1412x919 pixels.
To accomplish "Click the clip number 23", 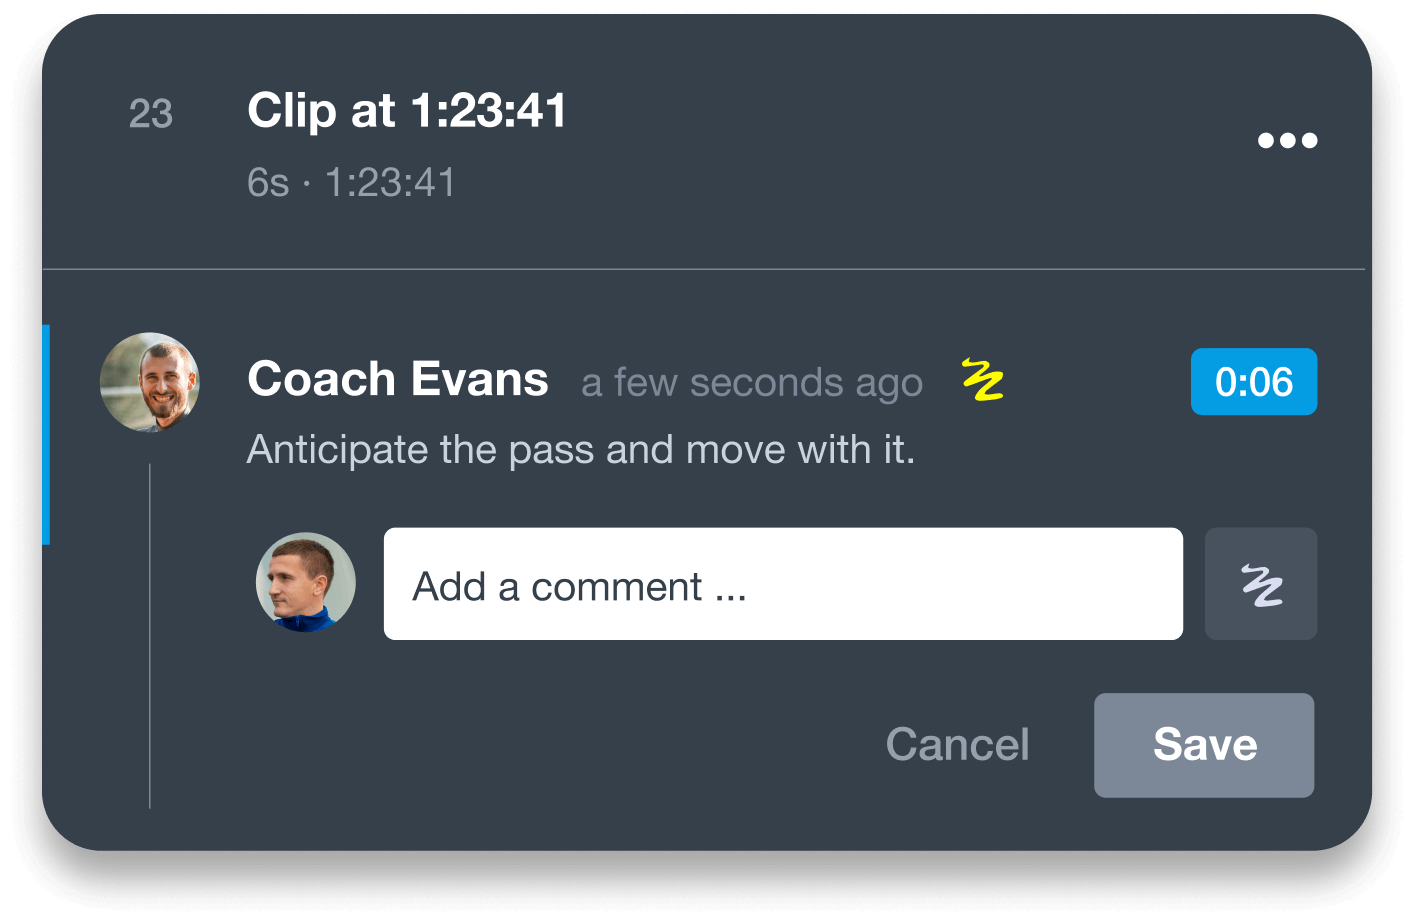I will (x=151, y=114).
